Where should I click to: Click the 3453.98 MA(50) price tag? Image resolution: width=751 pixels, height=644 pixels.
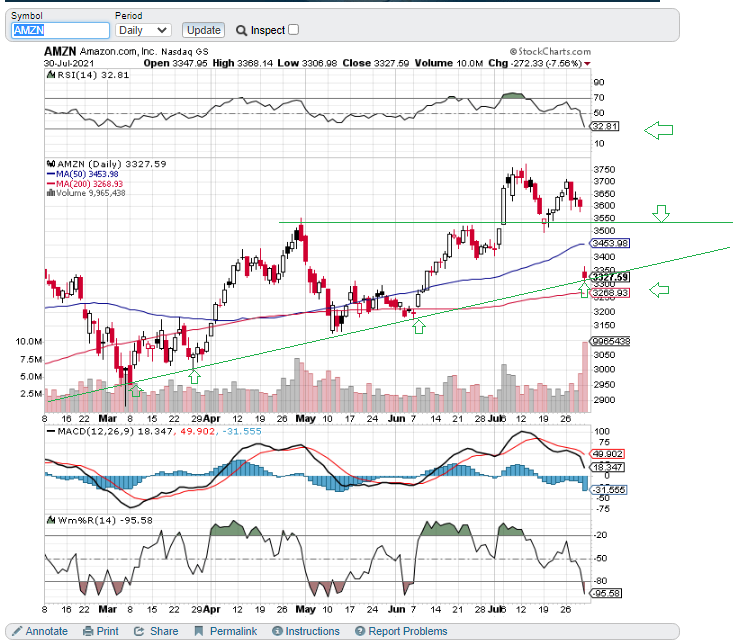click(x=610, y=243)
